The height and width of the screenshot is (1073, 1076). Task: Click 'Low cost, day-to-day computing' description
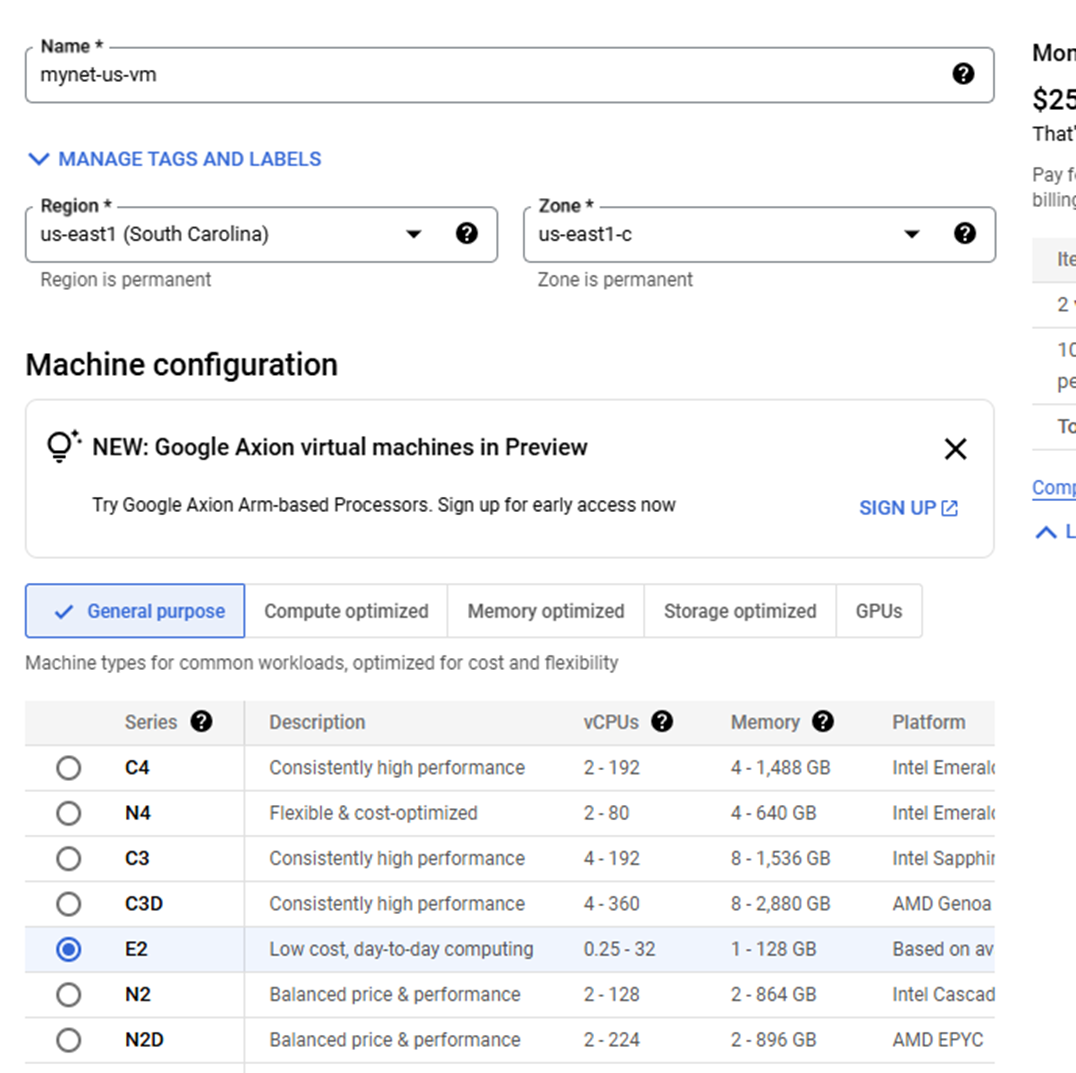[401, 949]
